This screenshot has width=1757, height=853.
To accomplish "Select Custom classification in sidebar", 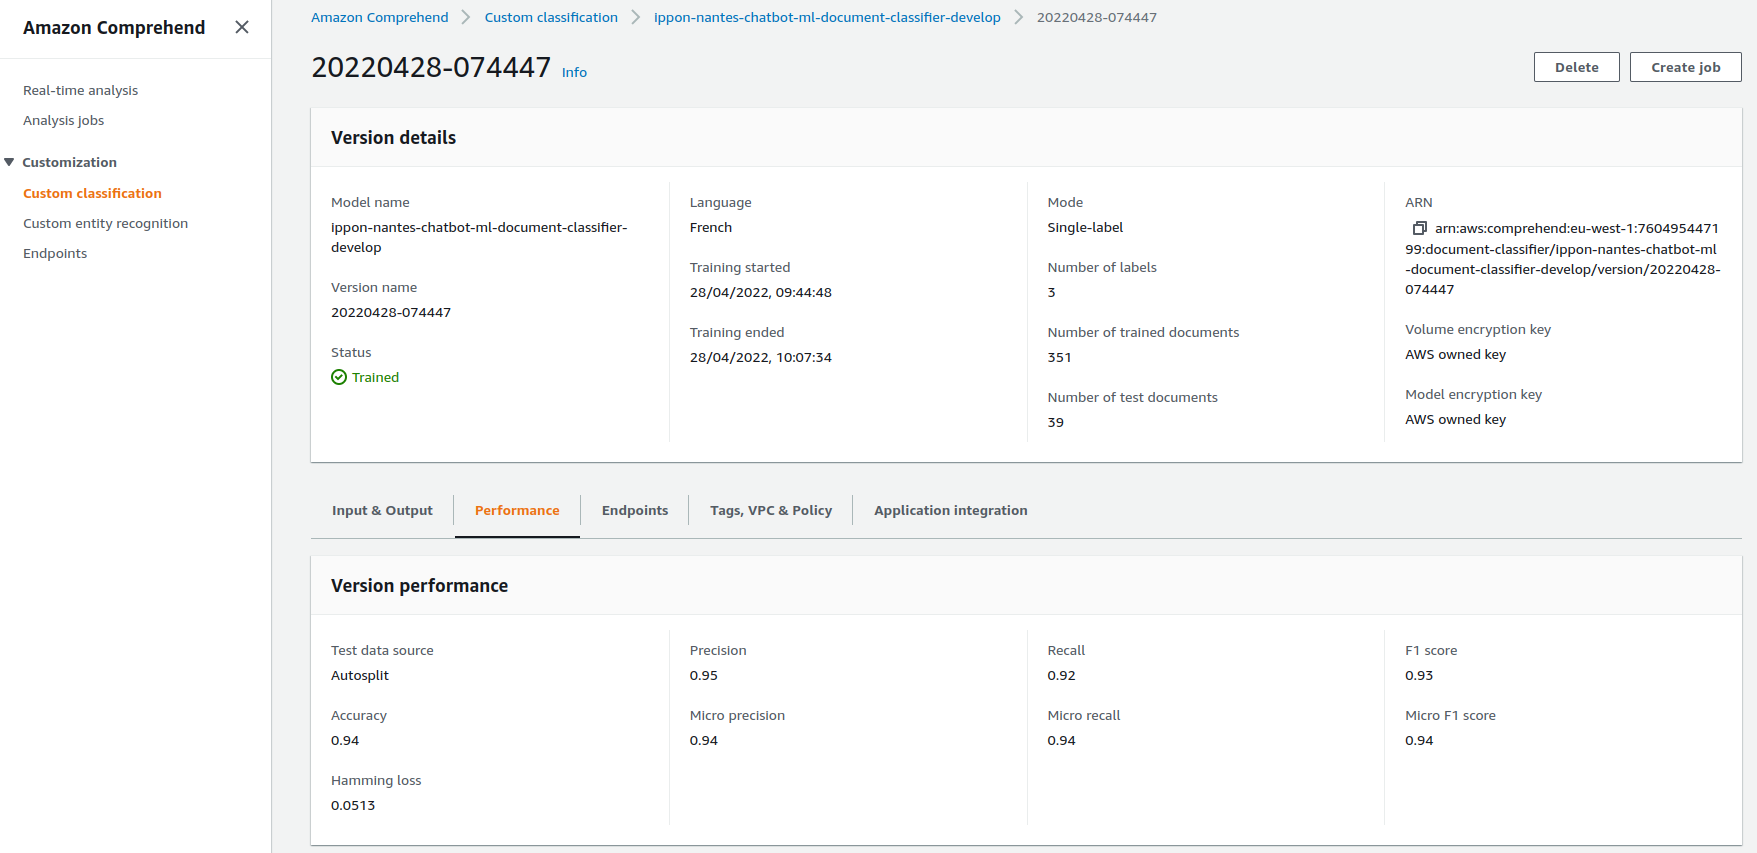I will pos(92,193).
